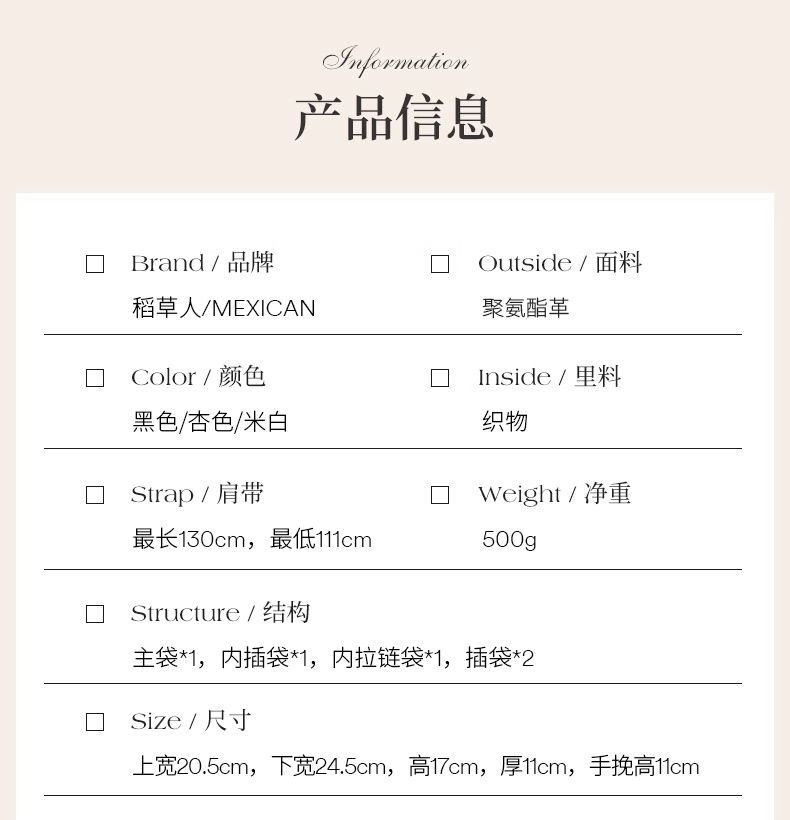The image size is (790, 820).
Task: Select the brand name 稻草人/MEXICAN
Action: coord(224,308)
